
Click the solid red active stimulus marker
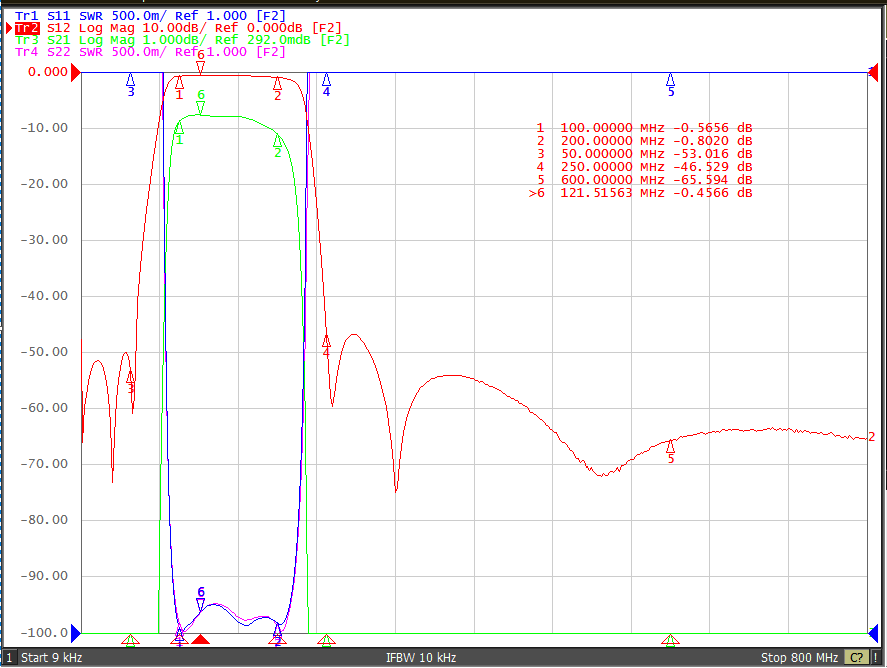click(x=200, y=639)
